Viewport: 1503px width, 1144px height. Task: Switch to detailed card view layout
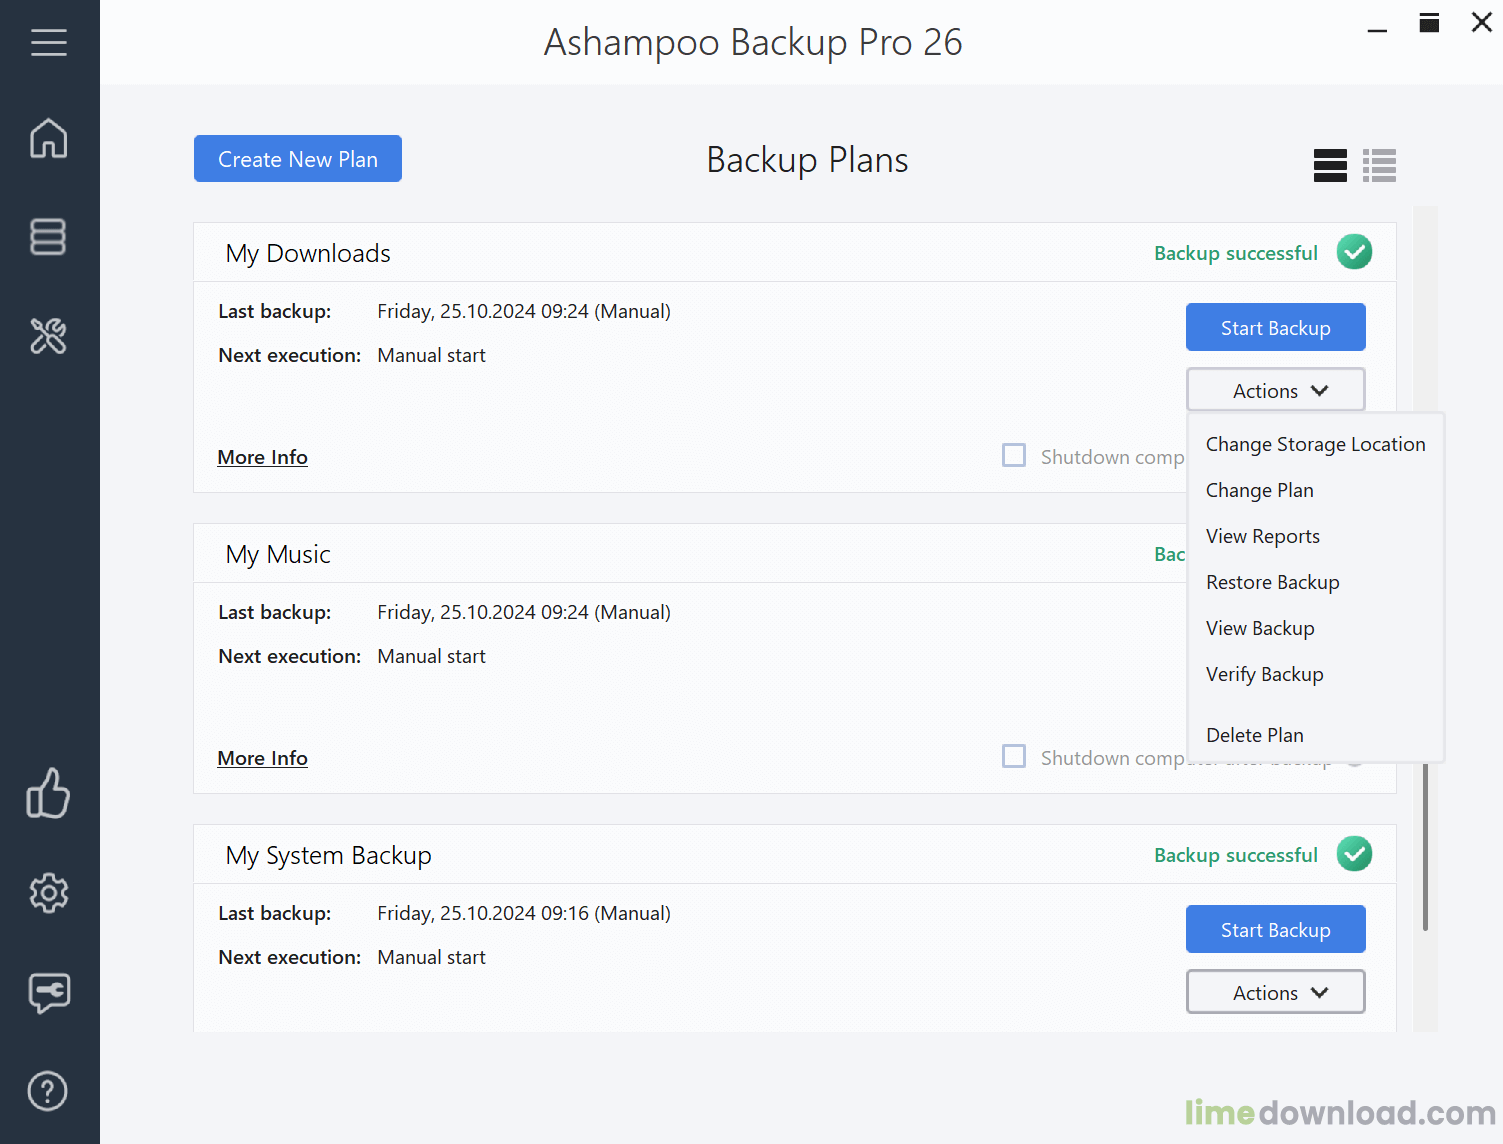1330,165
